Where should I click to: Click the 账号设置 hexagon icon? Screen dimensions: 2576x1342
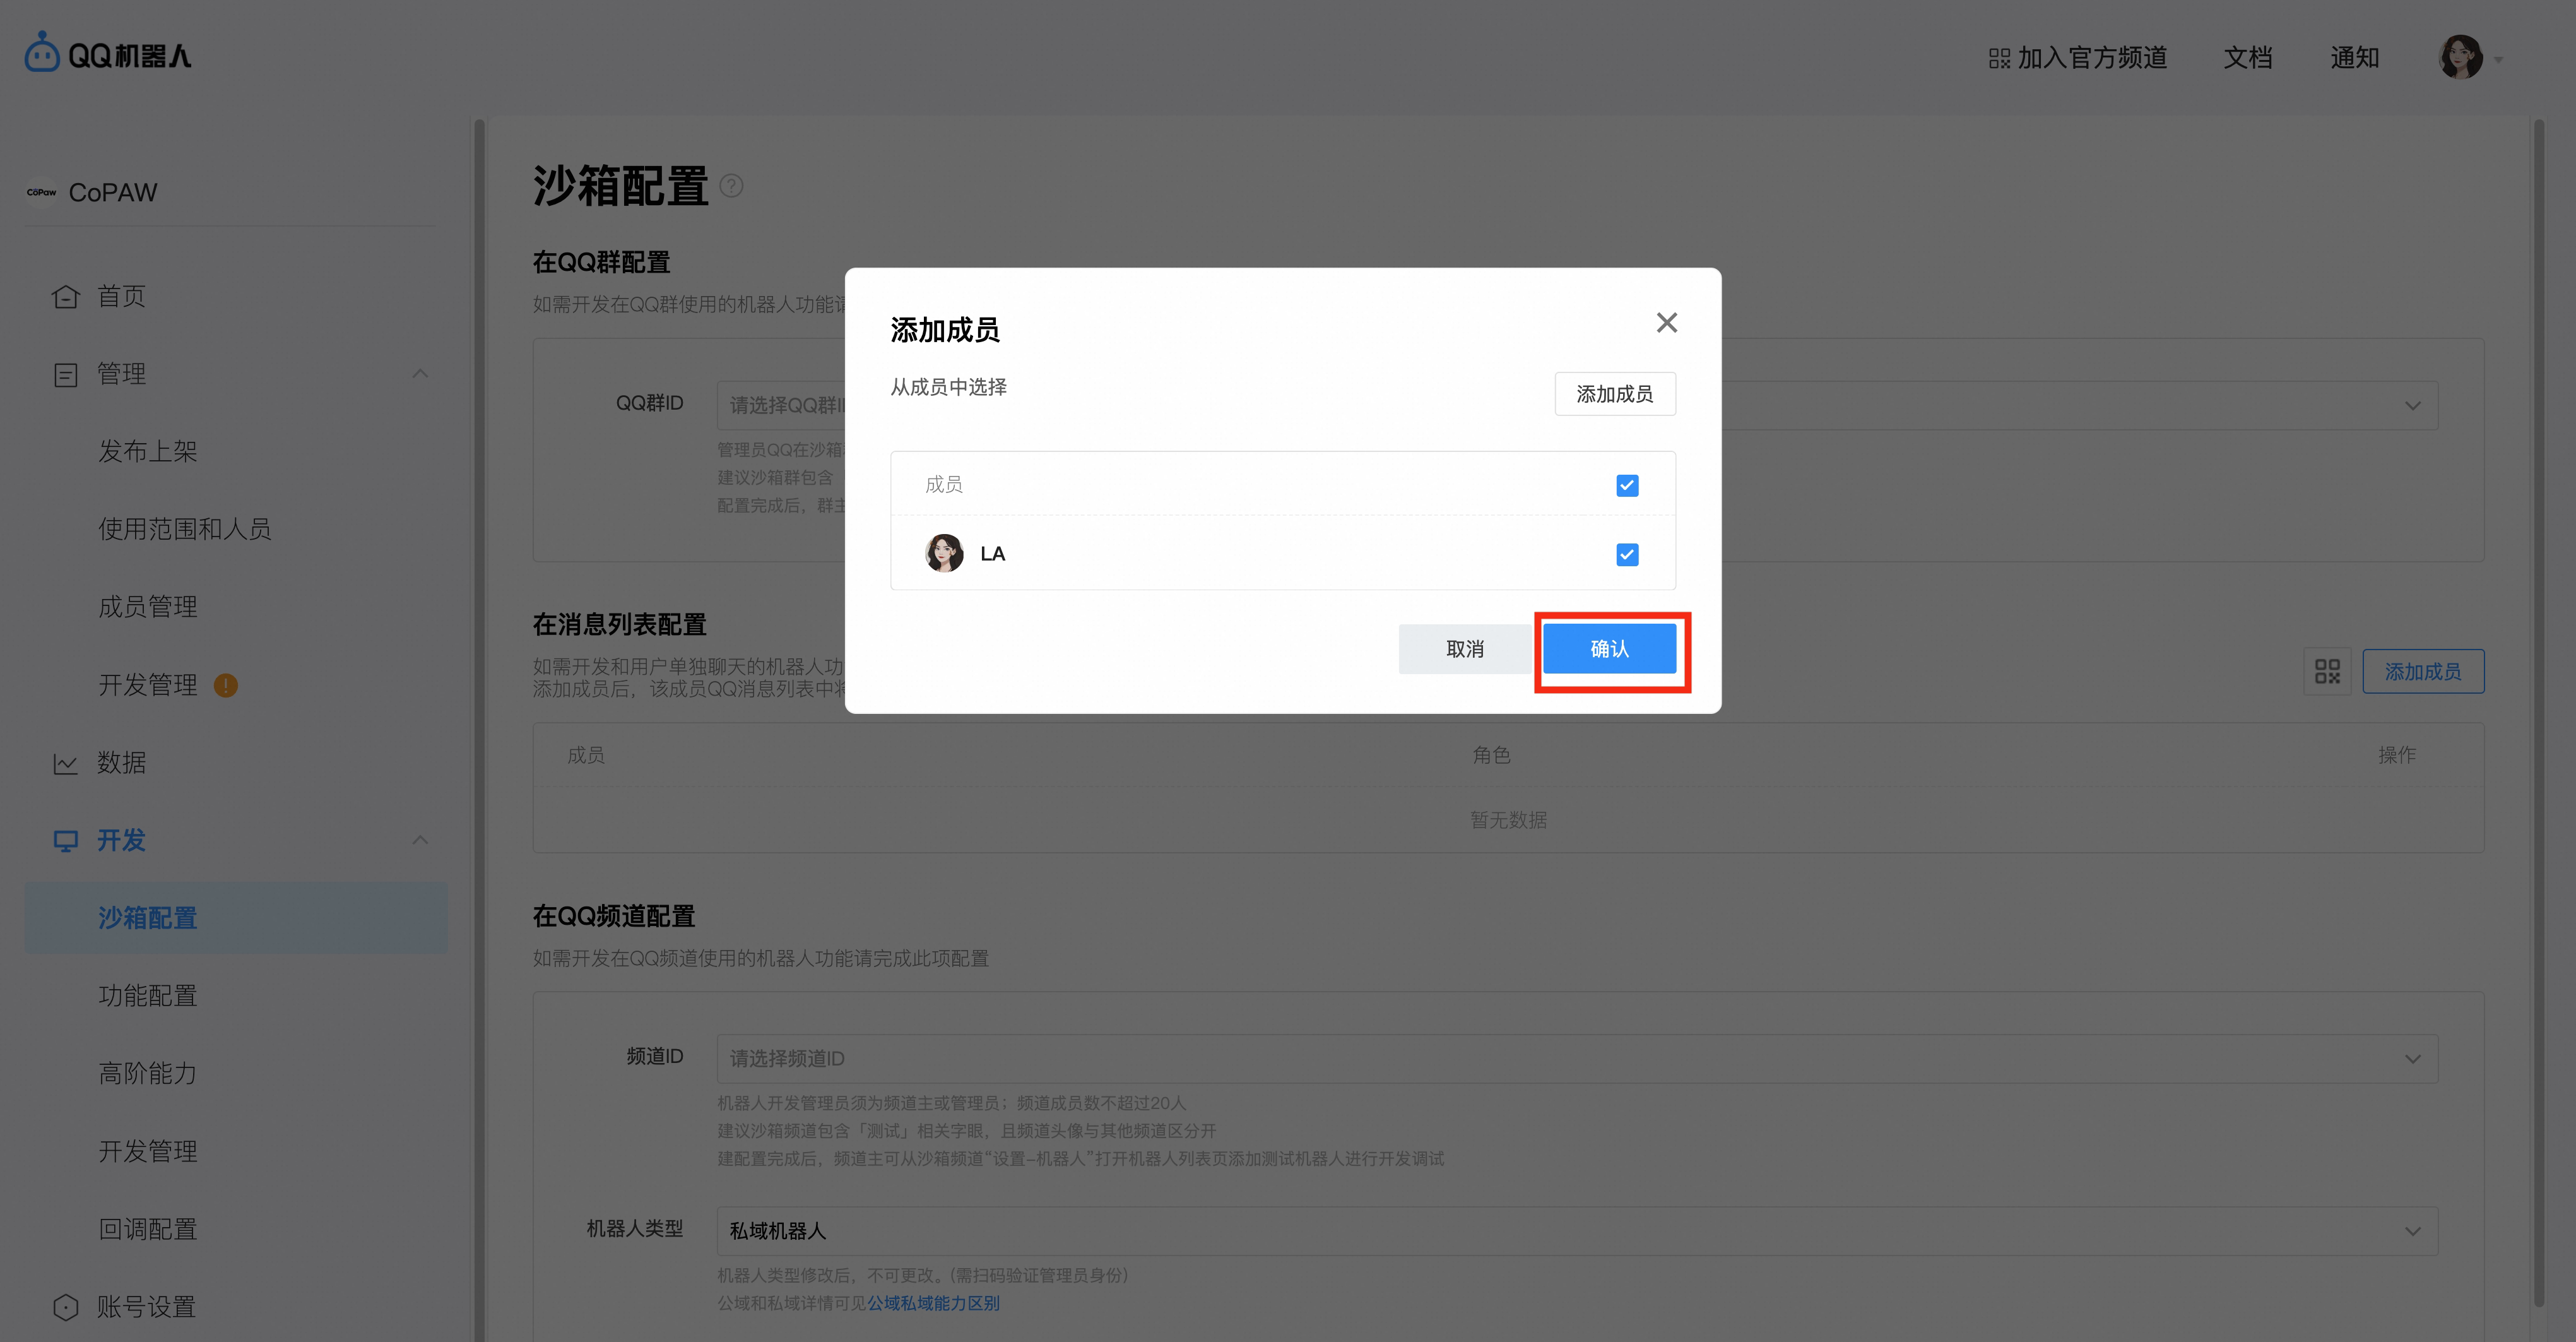pyautogui.click(x=65, y=1307)
